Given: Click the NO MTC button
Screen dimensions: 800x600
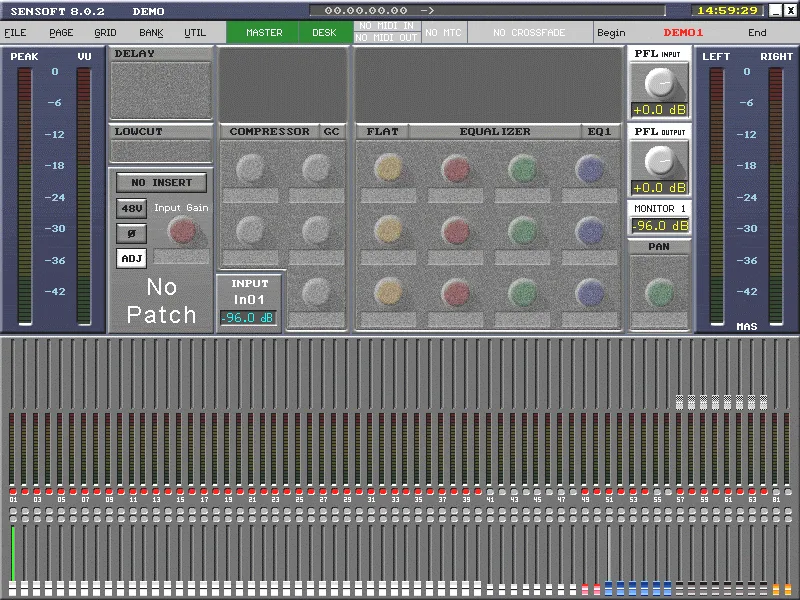Looking at the screenshot, I should pos(443,33).
